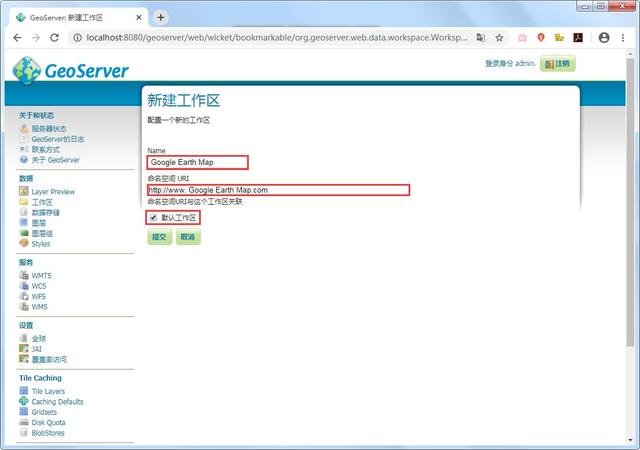Click the layer groups icon
The width and height of the screenshot is (640, 450).
click(24, 233)
